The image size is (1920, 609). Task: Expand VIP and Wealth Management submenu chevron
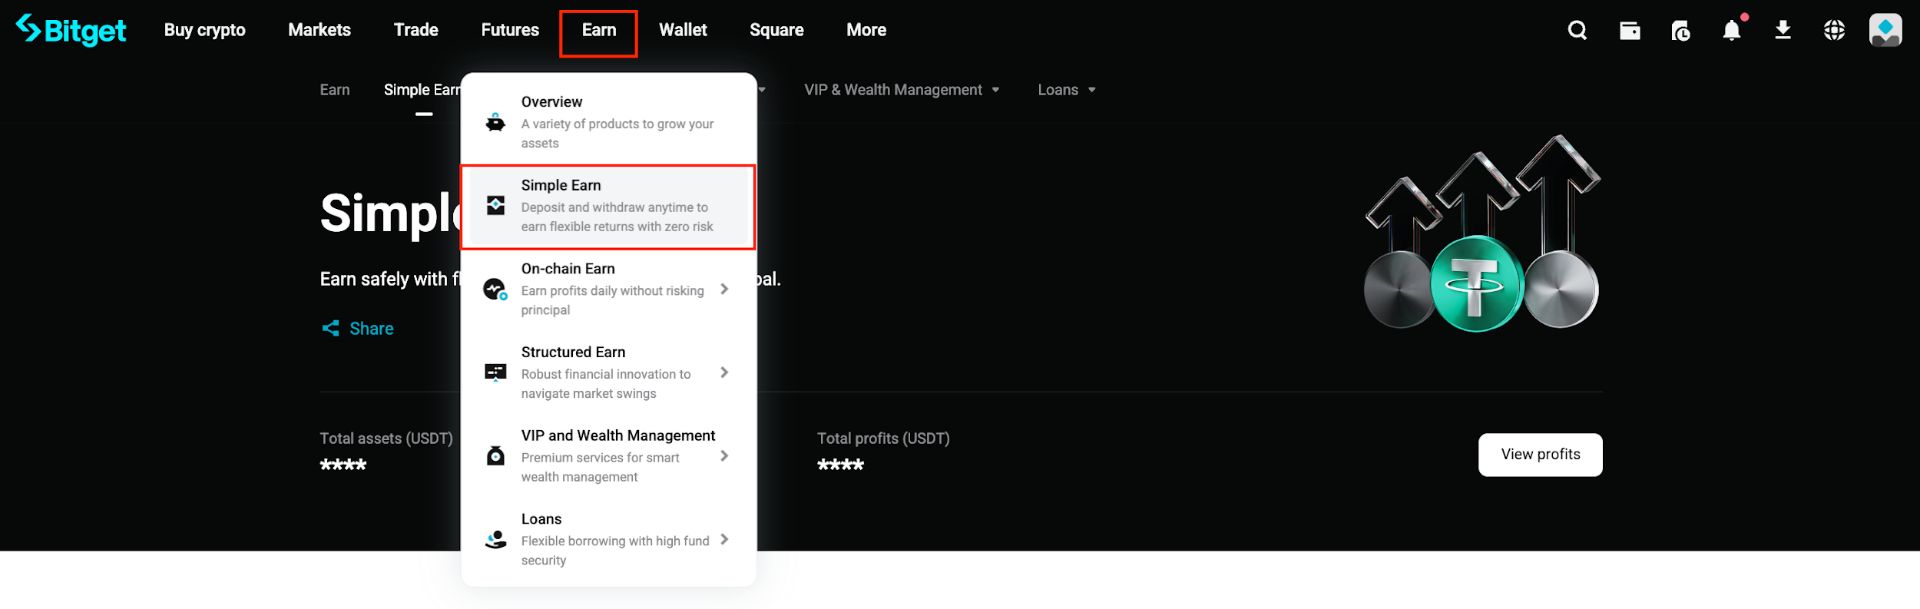(724, 456)
